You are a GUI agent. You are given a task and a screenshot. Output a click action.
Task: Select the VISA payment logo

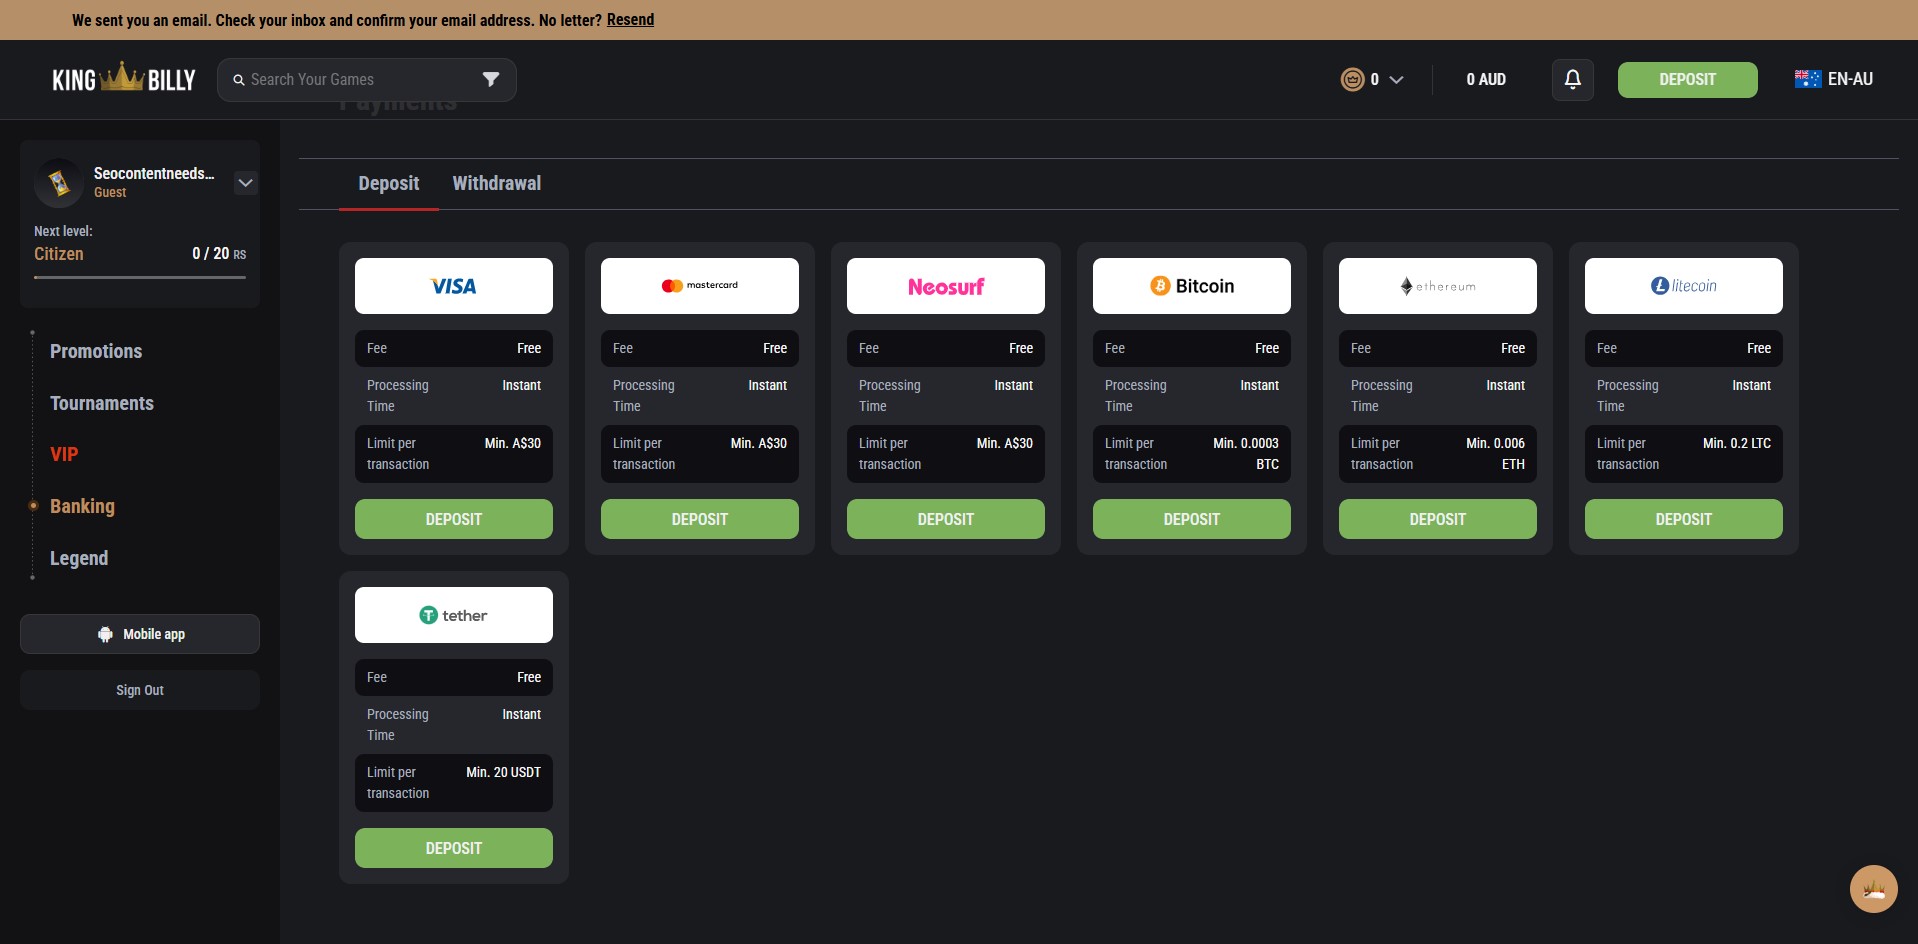point(454,286)
